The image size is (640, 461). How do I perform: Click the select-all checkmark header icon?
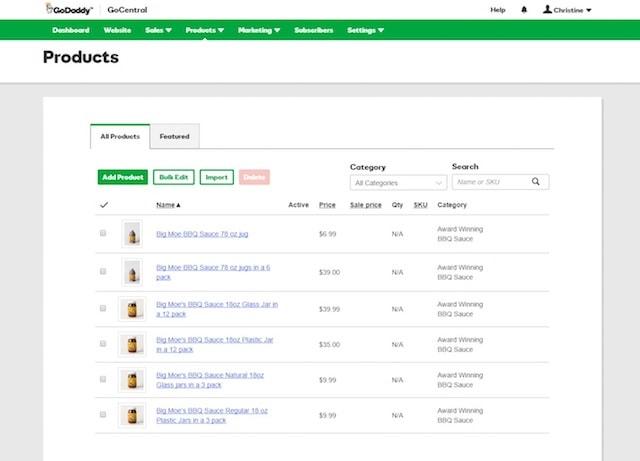tap(104, 205)
